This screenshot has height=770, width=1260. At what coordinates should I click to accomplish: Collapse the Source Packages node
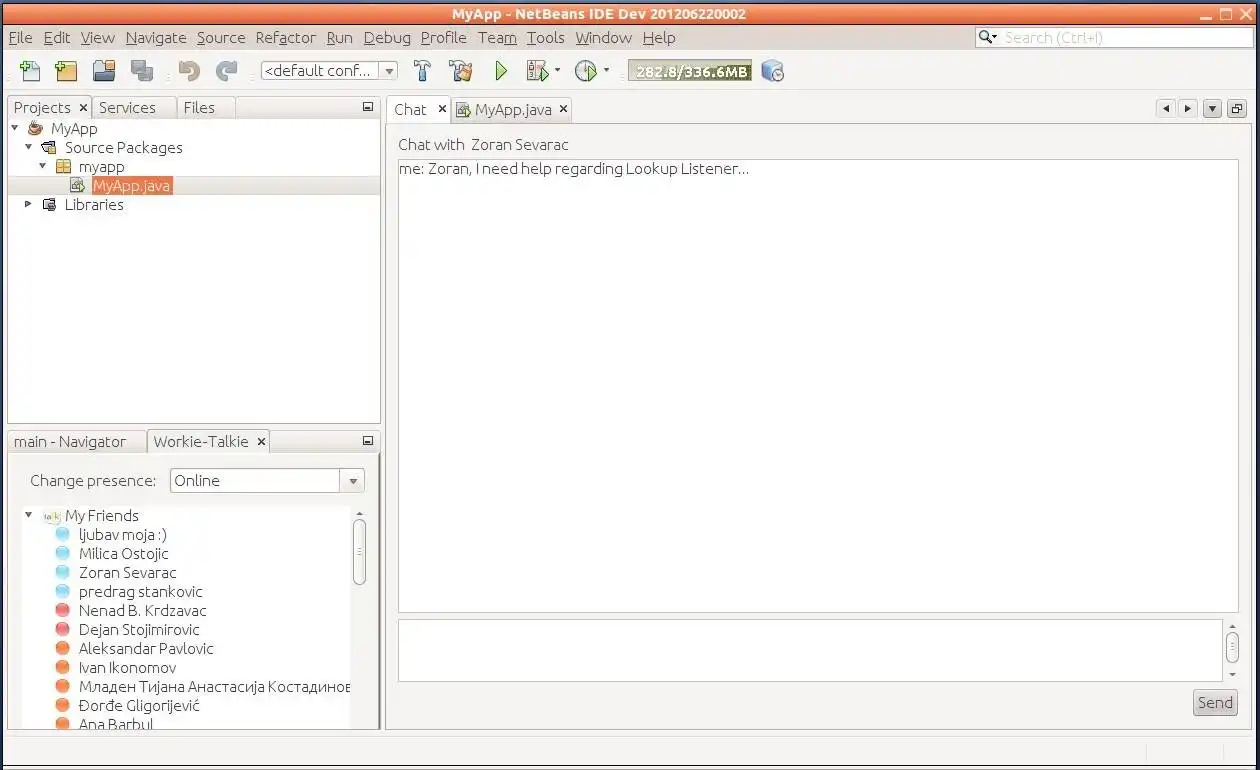click(29, 147)
